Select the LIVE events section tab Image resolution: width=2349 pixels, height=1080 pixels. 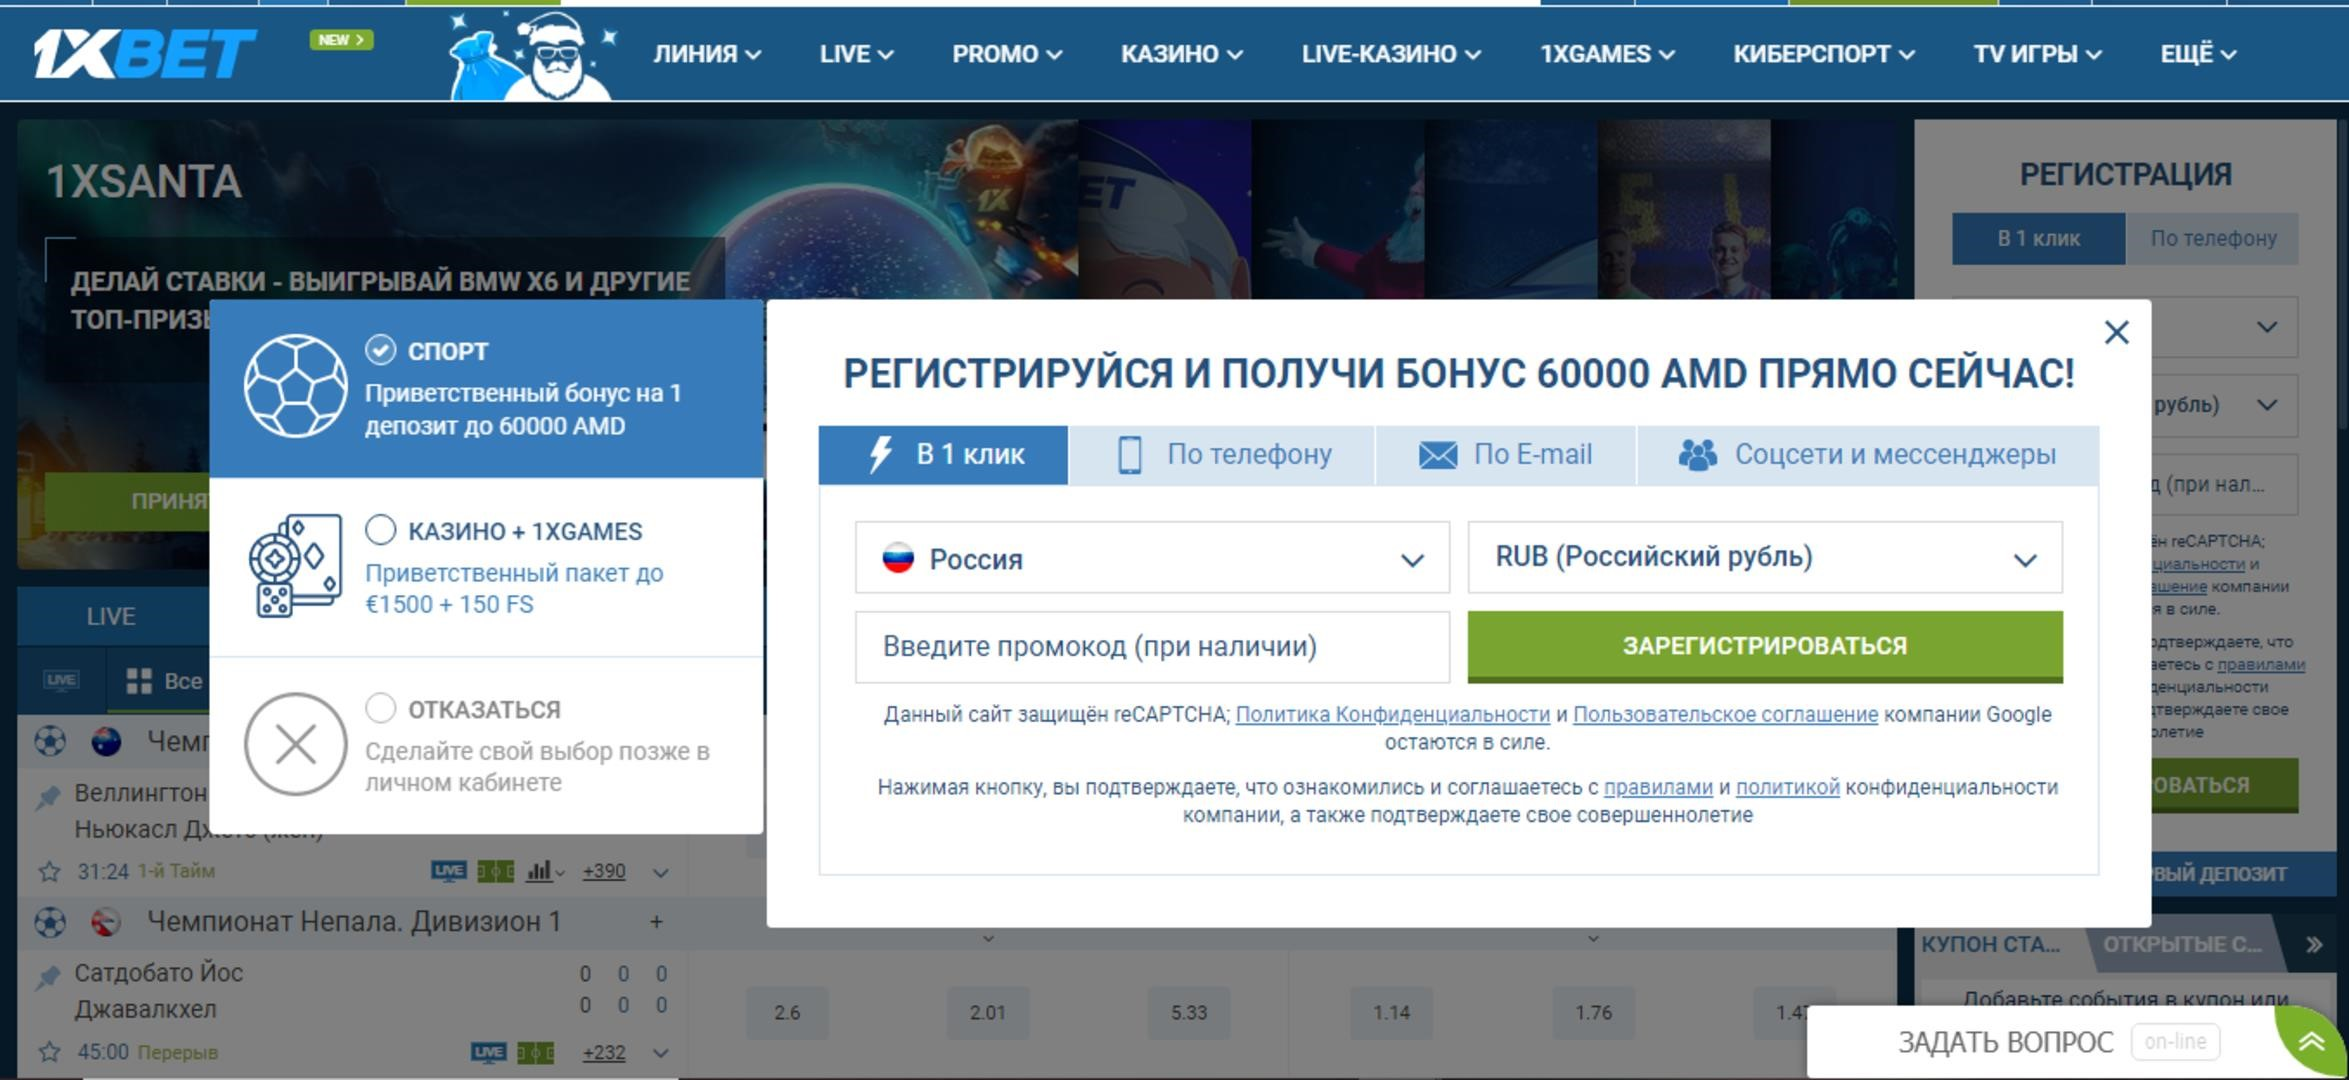[x=111, y=616]
